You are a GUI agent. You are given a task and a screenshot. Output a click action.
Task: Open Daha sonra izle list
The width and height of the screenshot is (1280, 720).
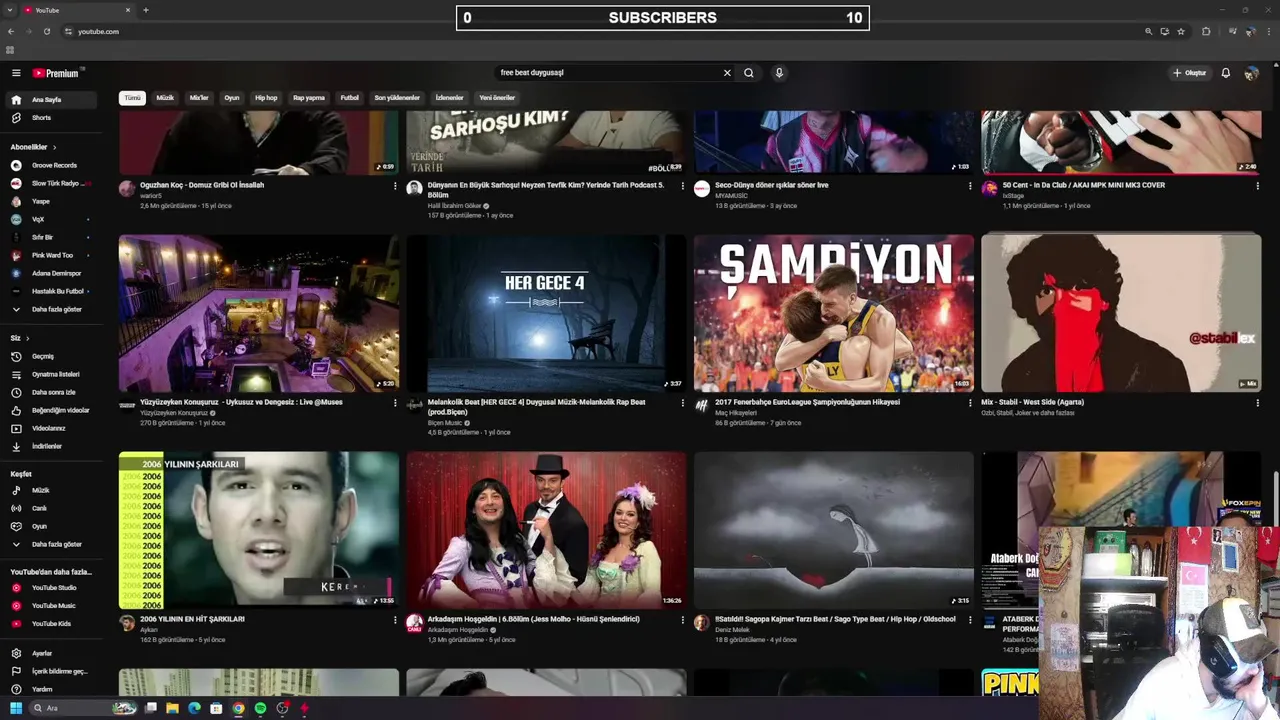[52, 392]
